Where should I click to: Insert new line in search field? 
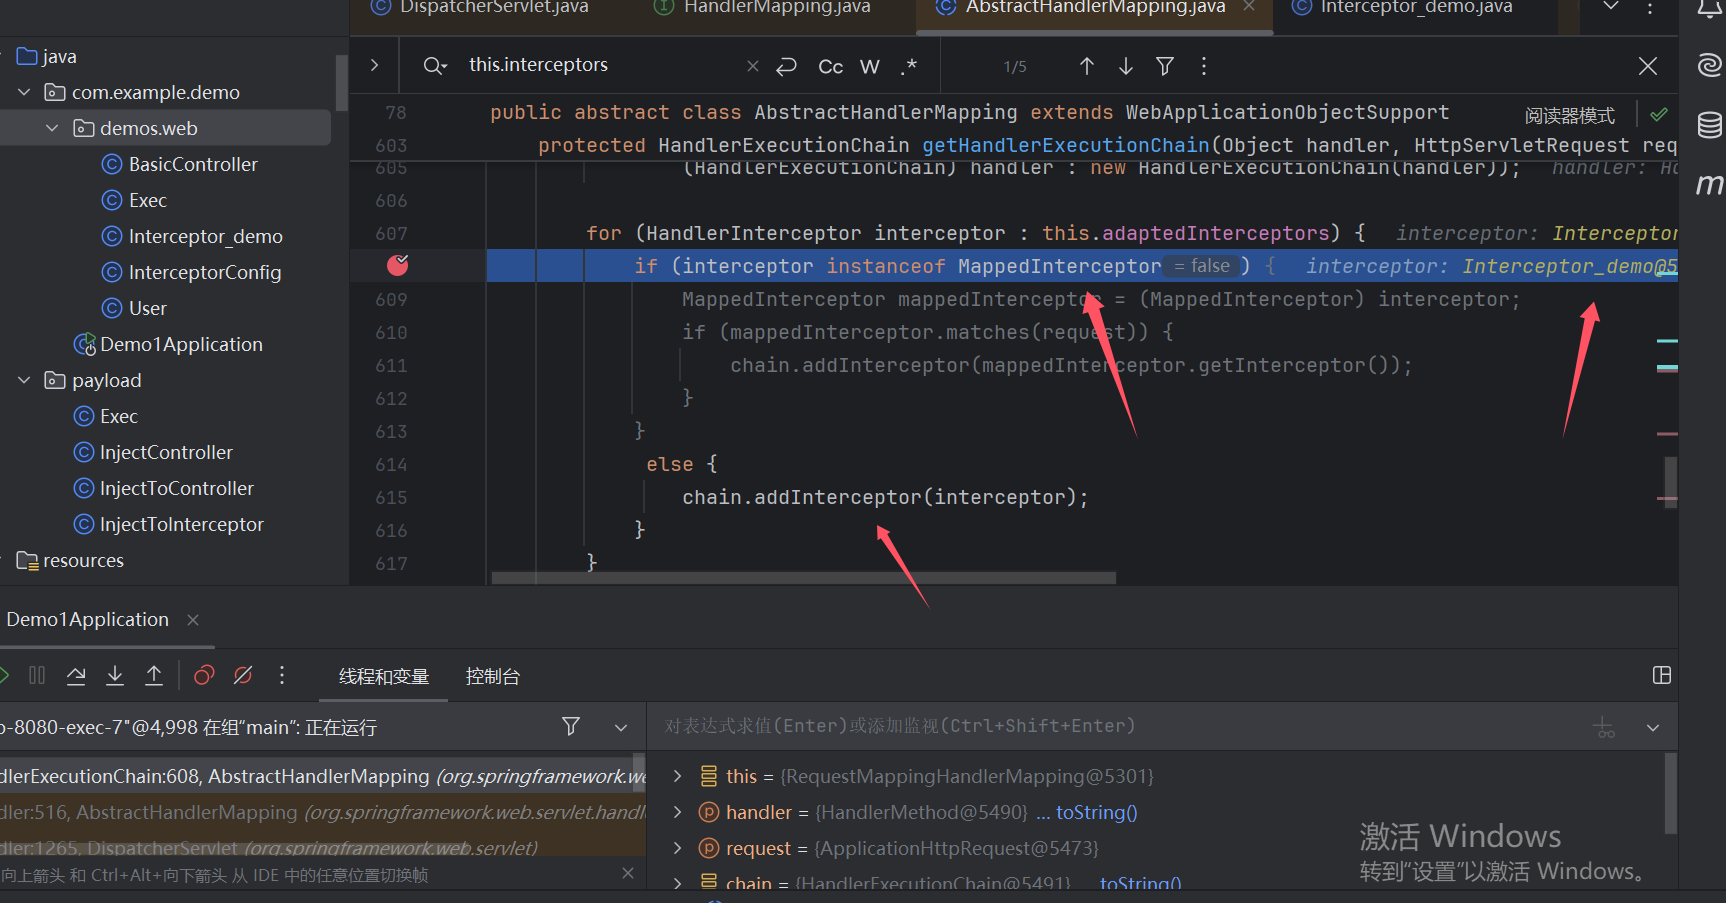click(x=787, y=66)
